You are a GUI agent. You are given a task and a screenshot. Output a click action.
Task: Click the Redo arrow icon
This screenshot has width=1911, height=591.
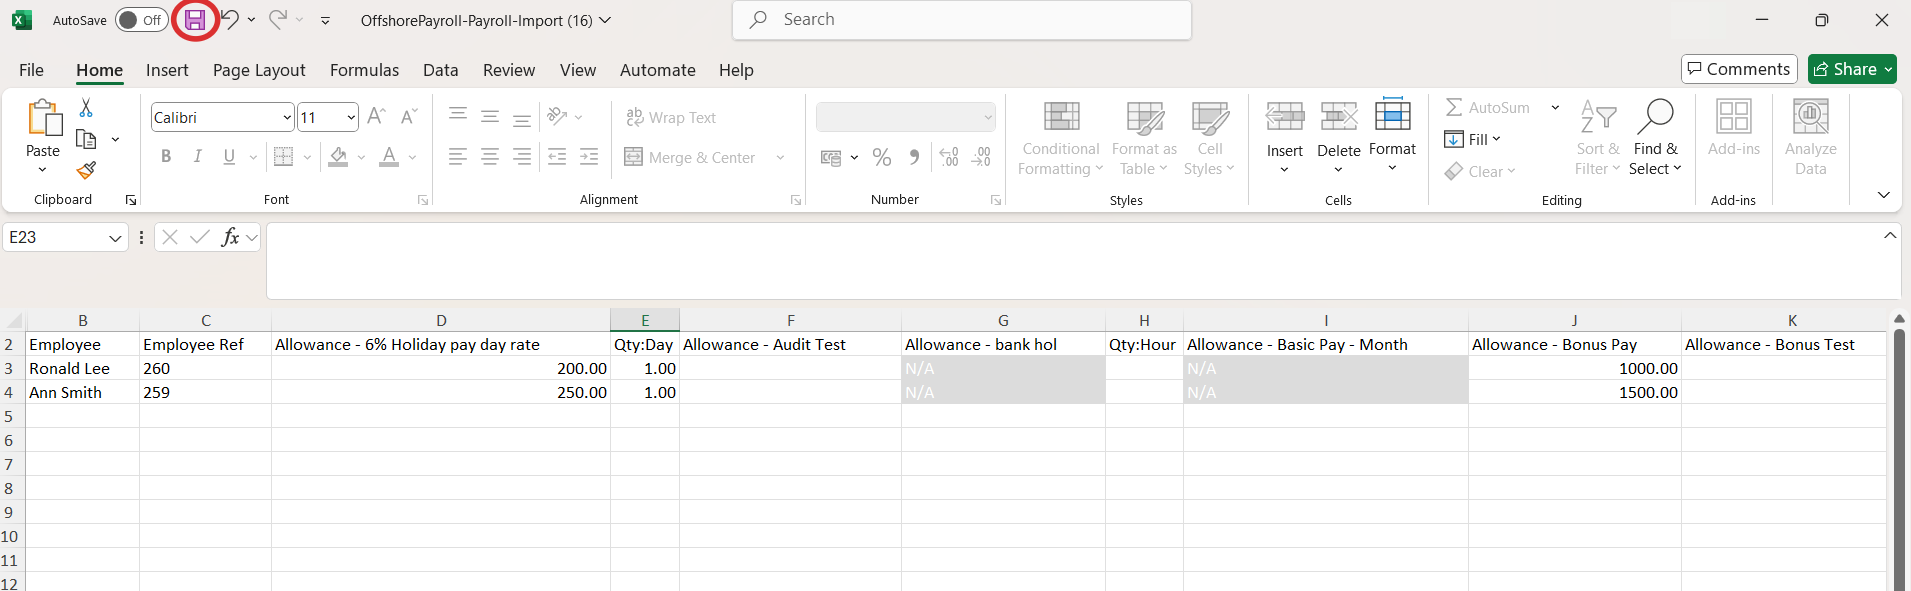[278, 19]
